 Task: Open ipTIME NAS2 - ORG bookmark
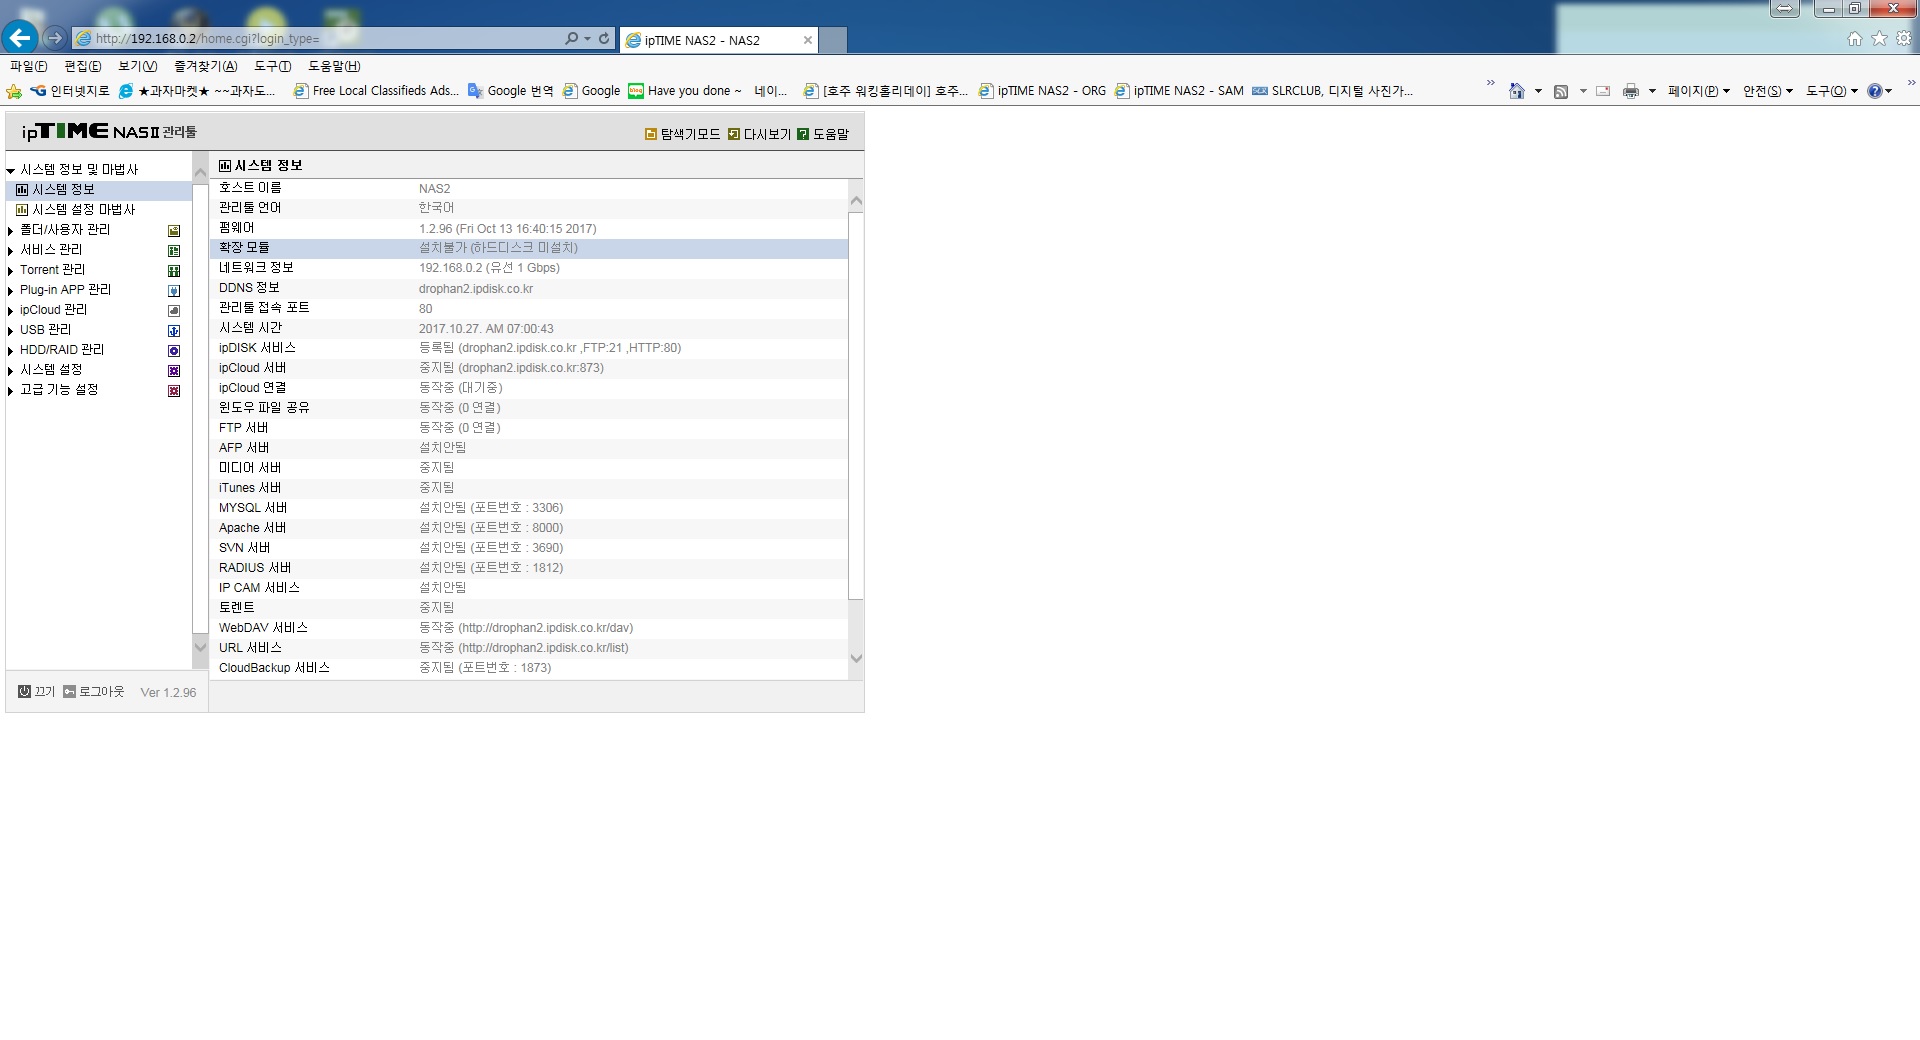click(1043, 91)
